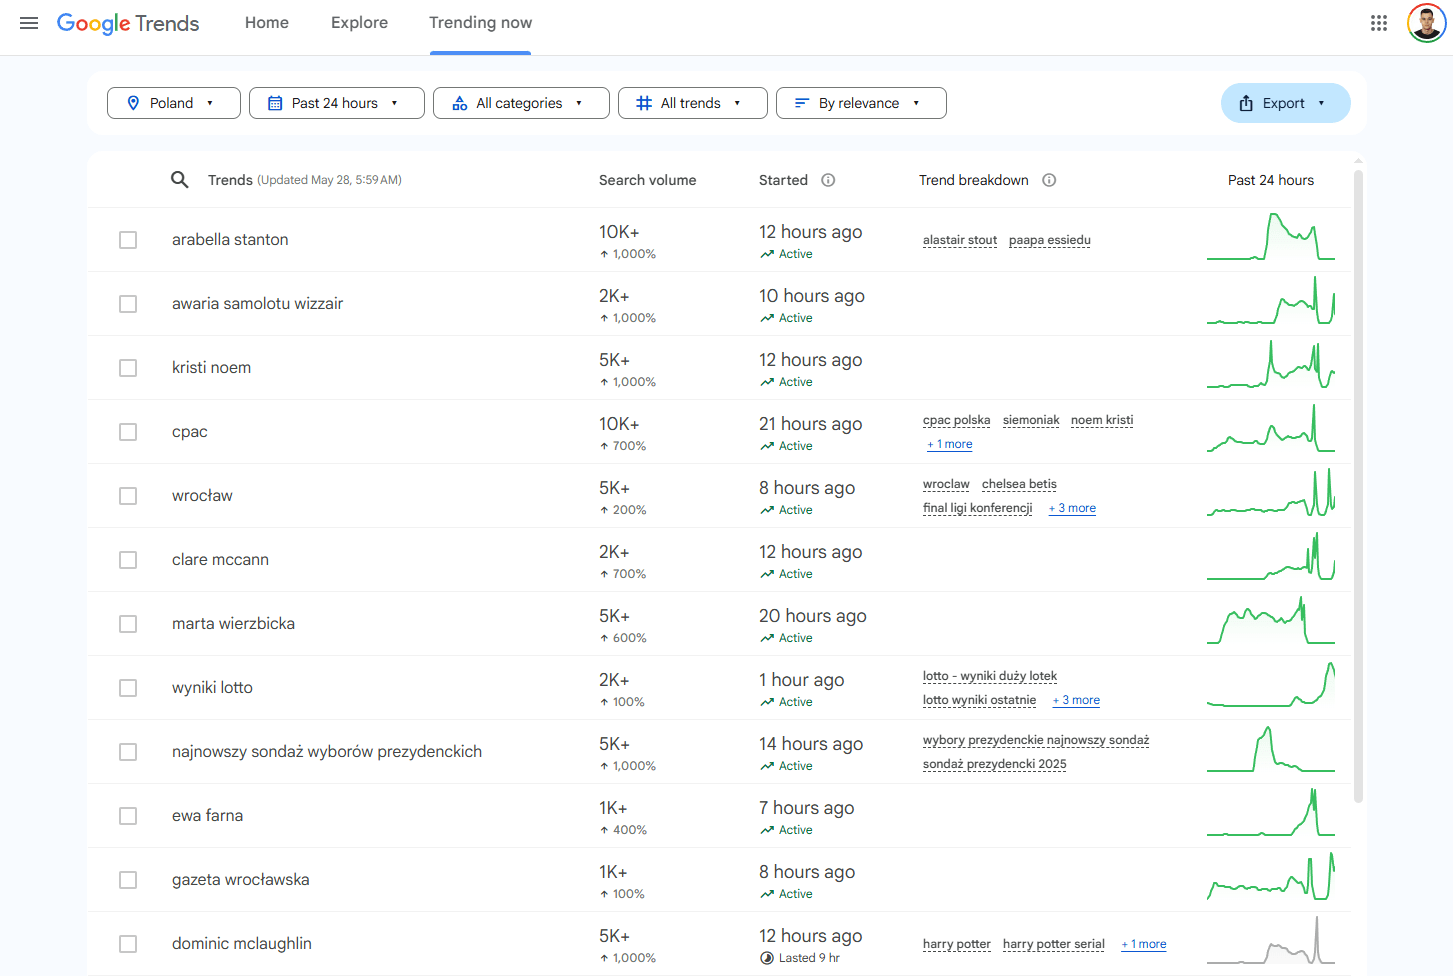Click the Active trending icon for clare mccann
Image resolution: width=1453 pixels, height=976 pixels.
(x=767, y=574)
